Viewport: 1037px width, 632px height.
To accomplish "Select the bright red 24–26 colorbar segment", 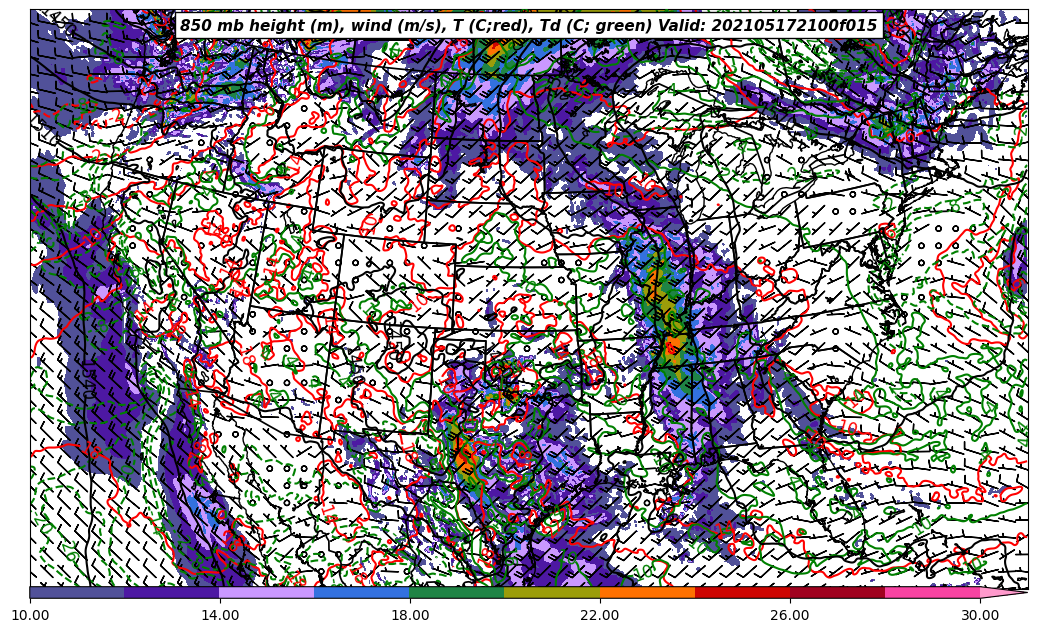I will (x=742, y=592).
